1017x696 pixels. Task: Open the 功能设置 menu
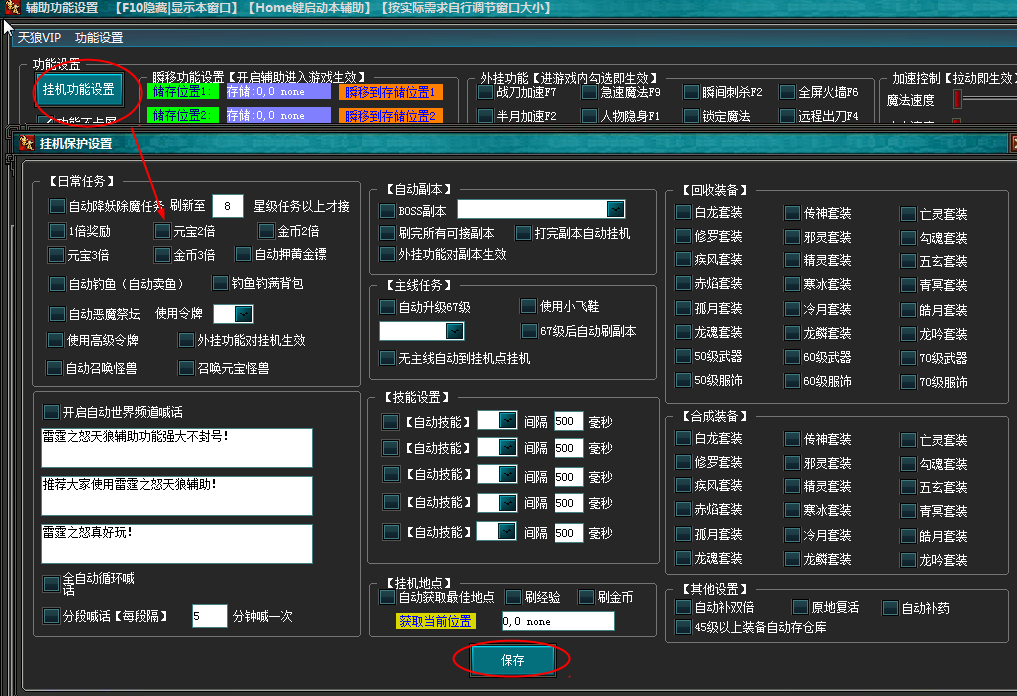pos(99,38)
